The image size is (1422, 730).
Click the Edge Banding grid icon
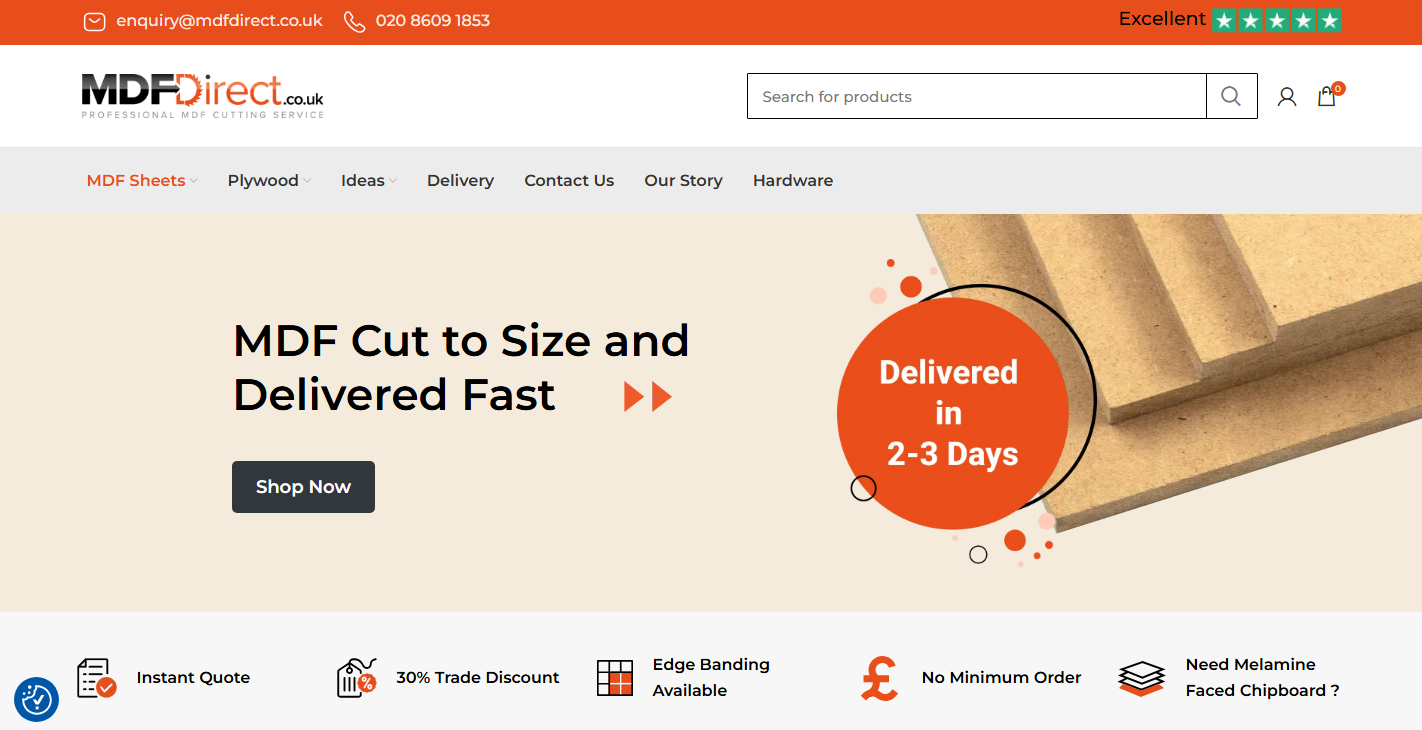[616, 678]
